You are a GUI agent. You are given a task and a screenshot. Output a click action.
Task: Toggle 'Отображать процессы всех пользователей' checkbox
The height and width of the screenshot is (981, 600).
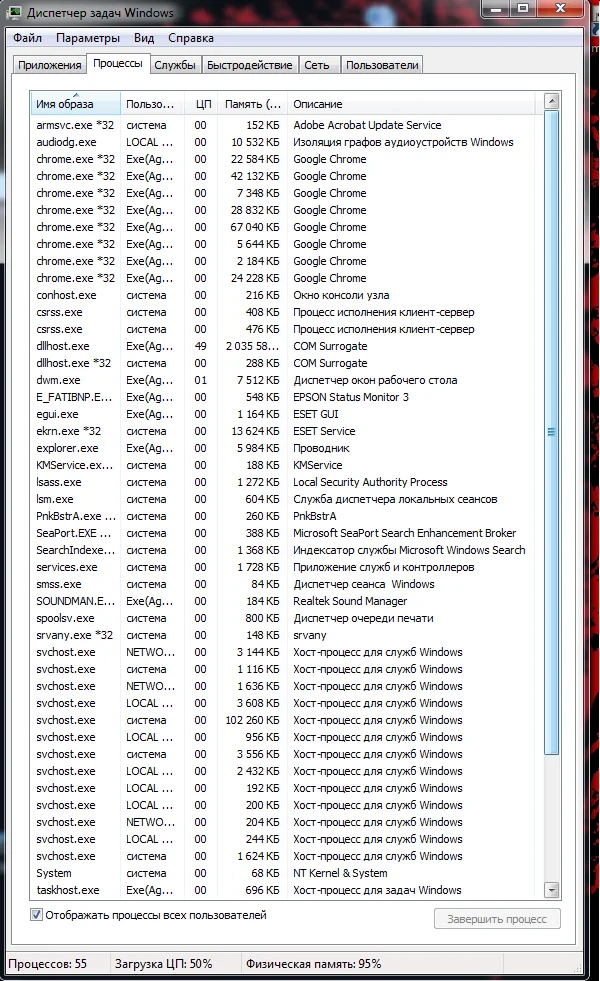click(x=37, y=915)
